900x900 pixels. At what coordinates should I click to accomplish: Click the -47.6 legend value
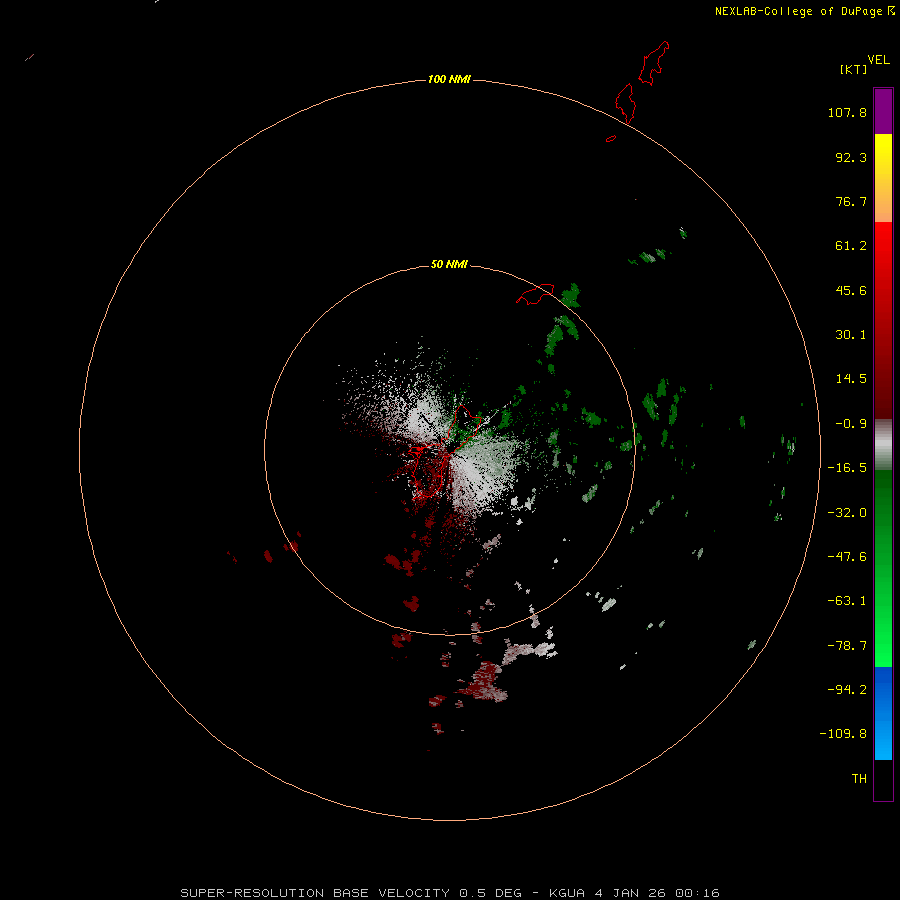pos(847,557)
